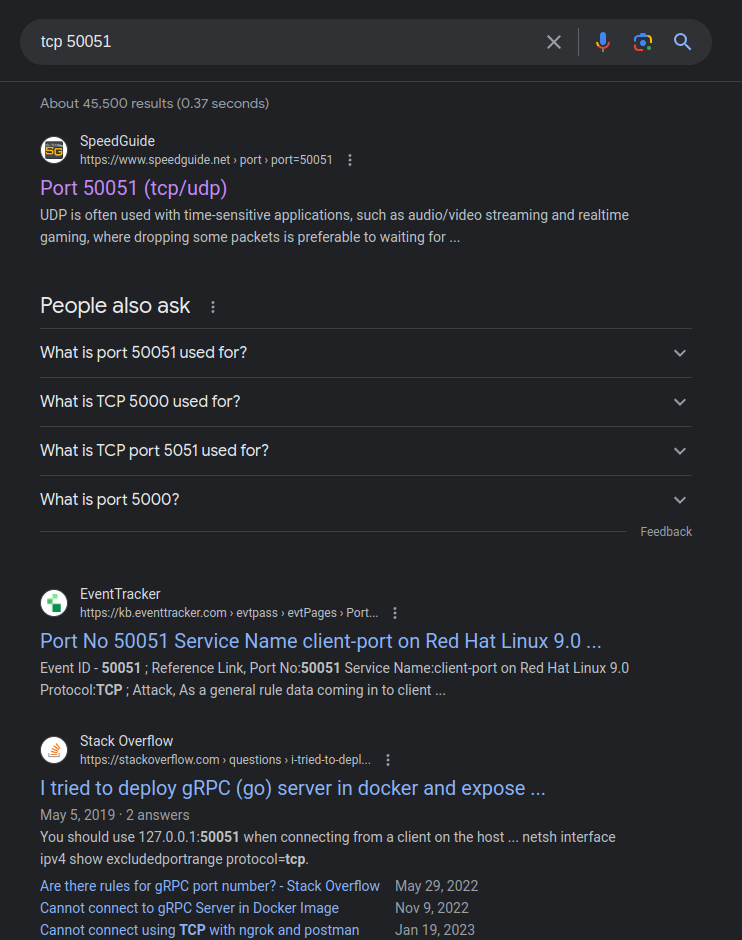Click the SpeedGuide site favicon
This screenshot has width=742, height=940.
(54, 150)
